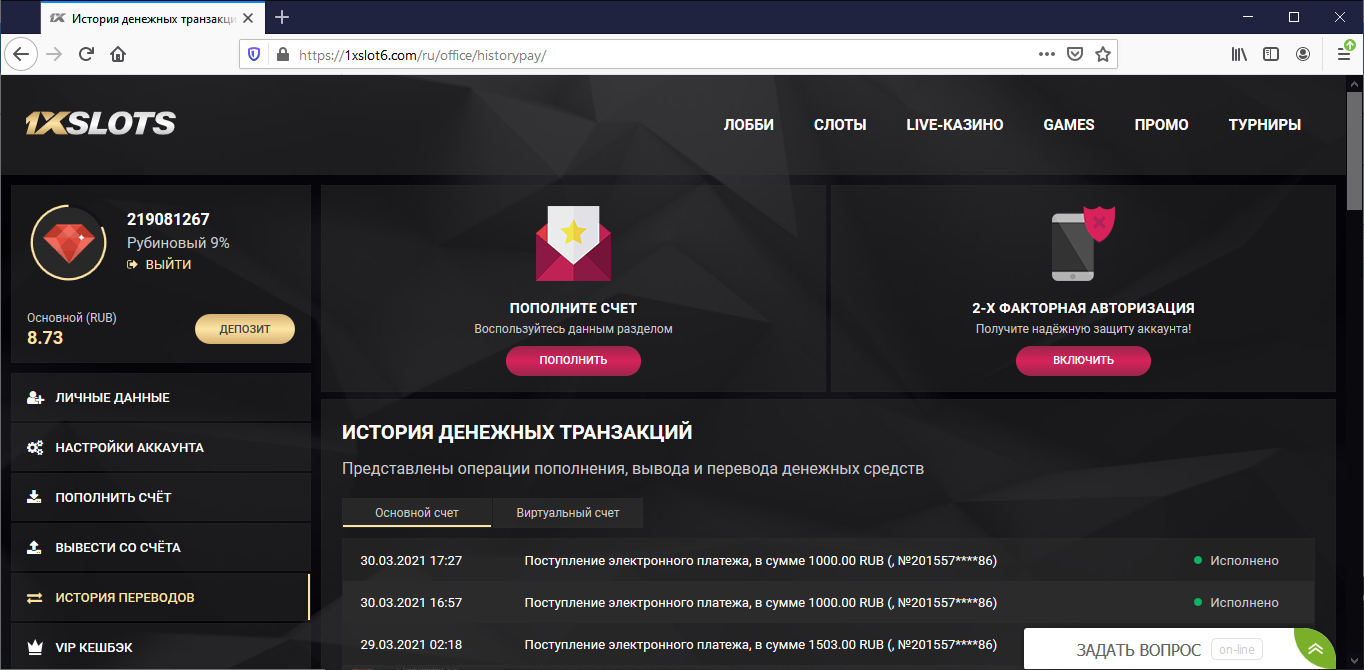The height and width of the screenshot is (670, 1364).
Task: Open the Firefox account avatar icon
Action: coord(1303,54)
